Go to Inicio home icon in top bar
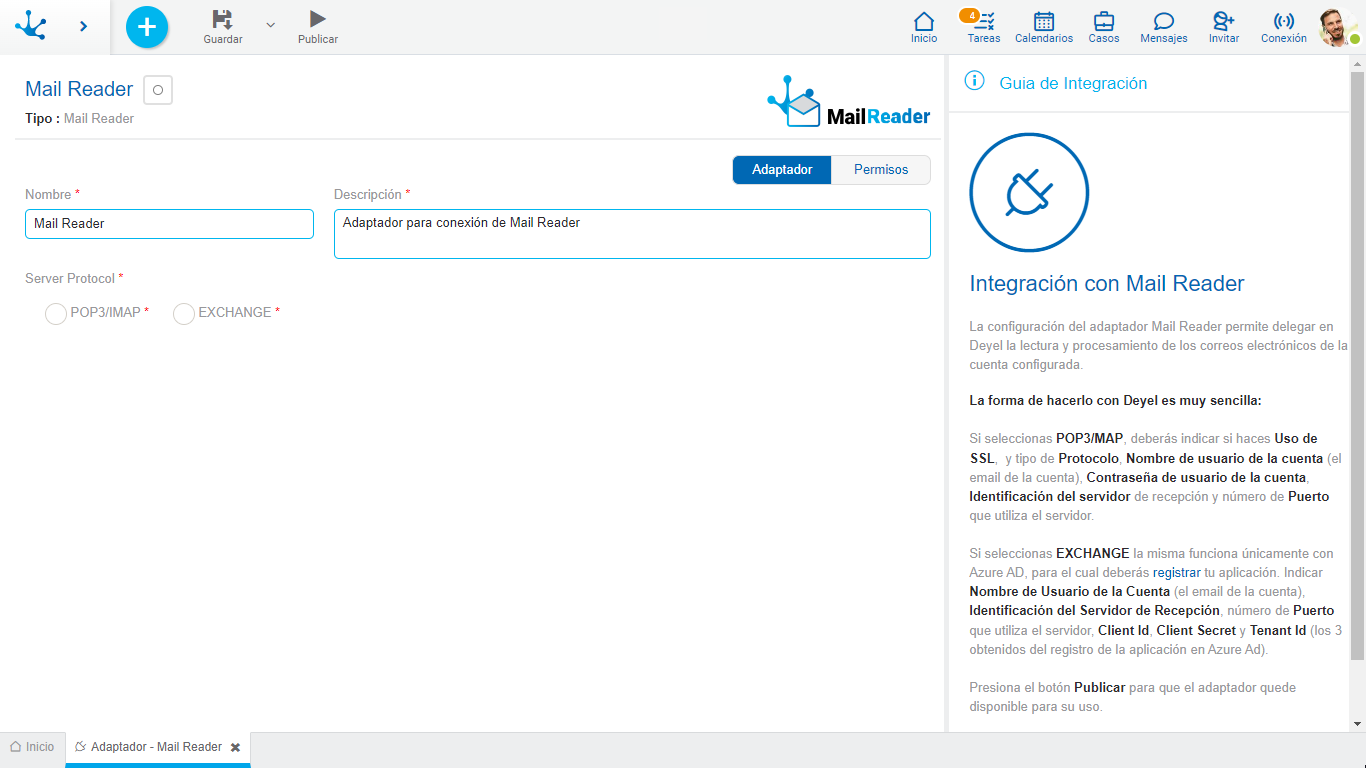 tap(924, 27)
